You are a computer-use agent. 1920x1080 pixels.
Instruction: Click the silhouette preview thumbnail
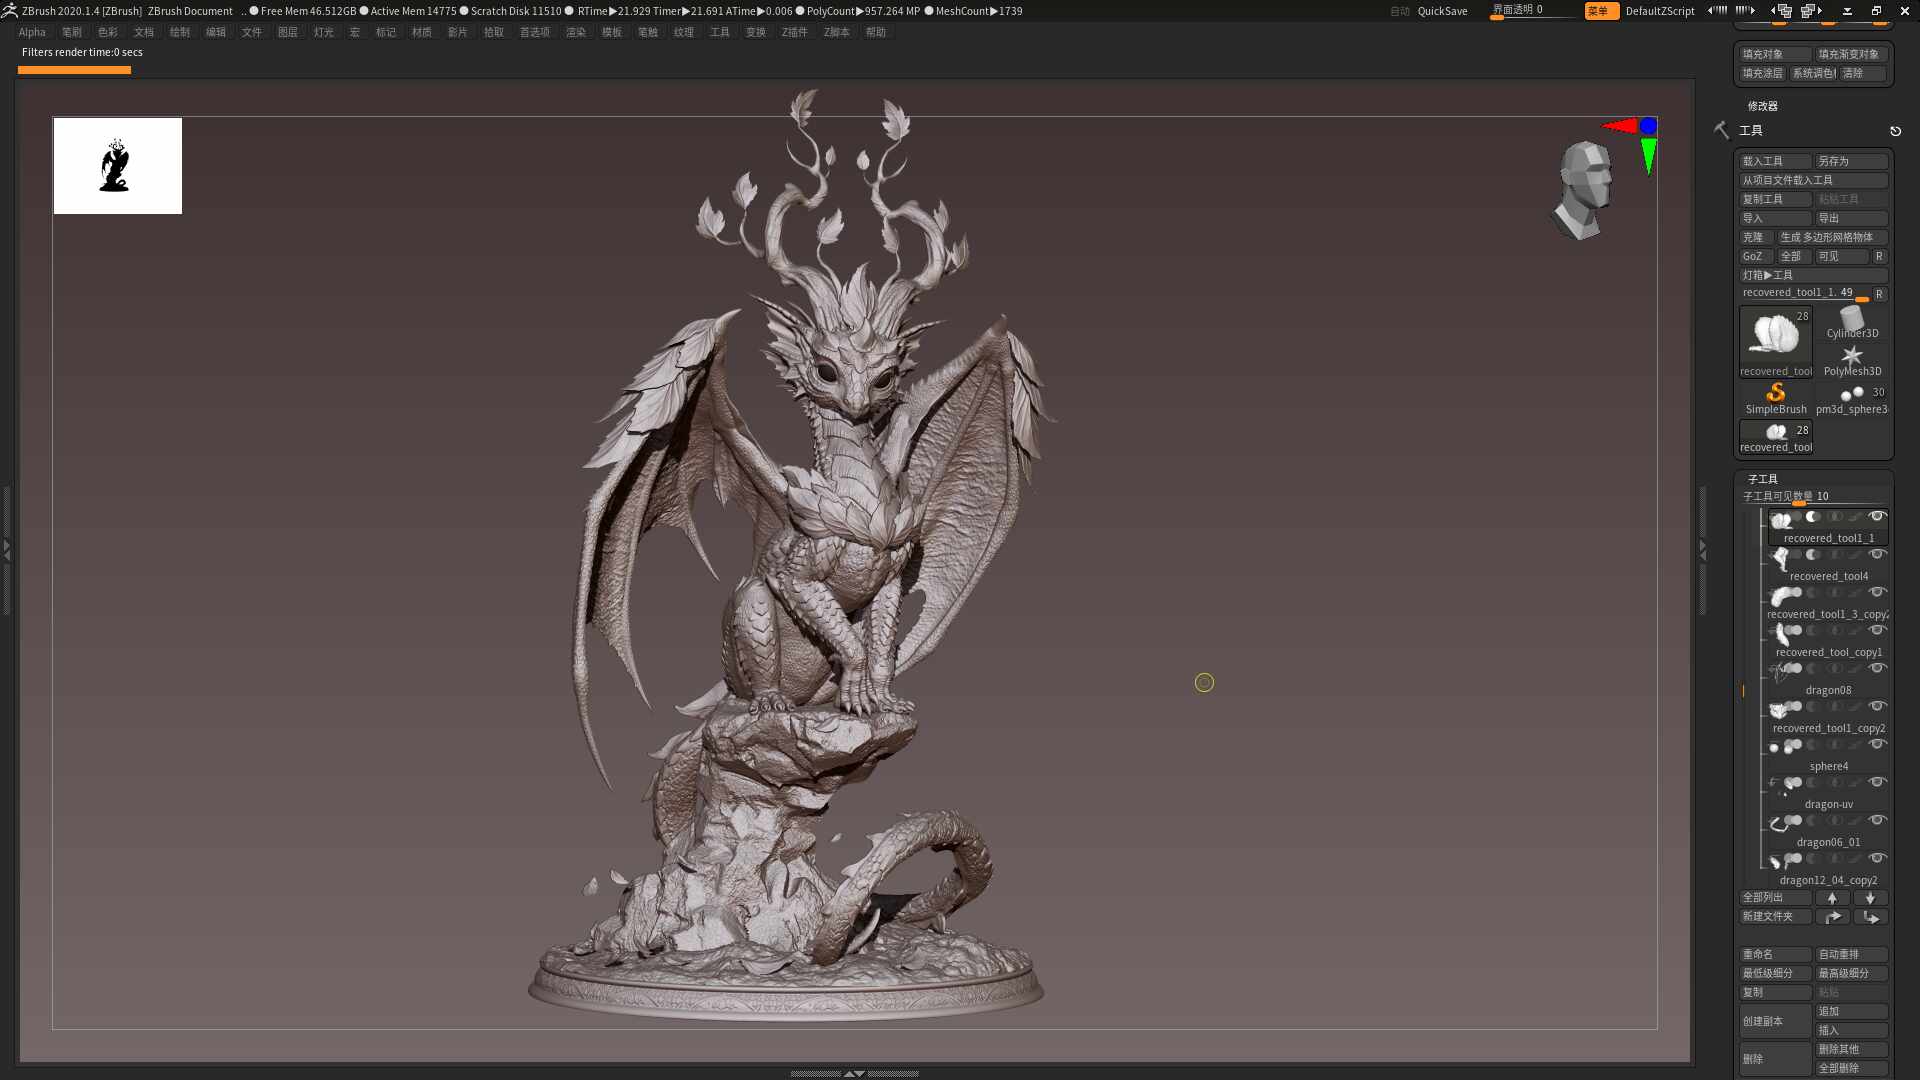118,166
